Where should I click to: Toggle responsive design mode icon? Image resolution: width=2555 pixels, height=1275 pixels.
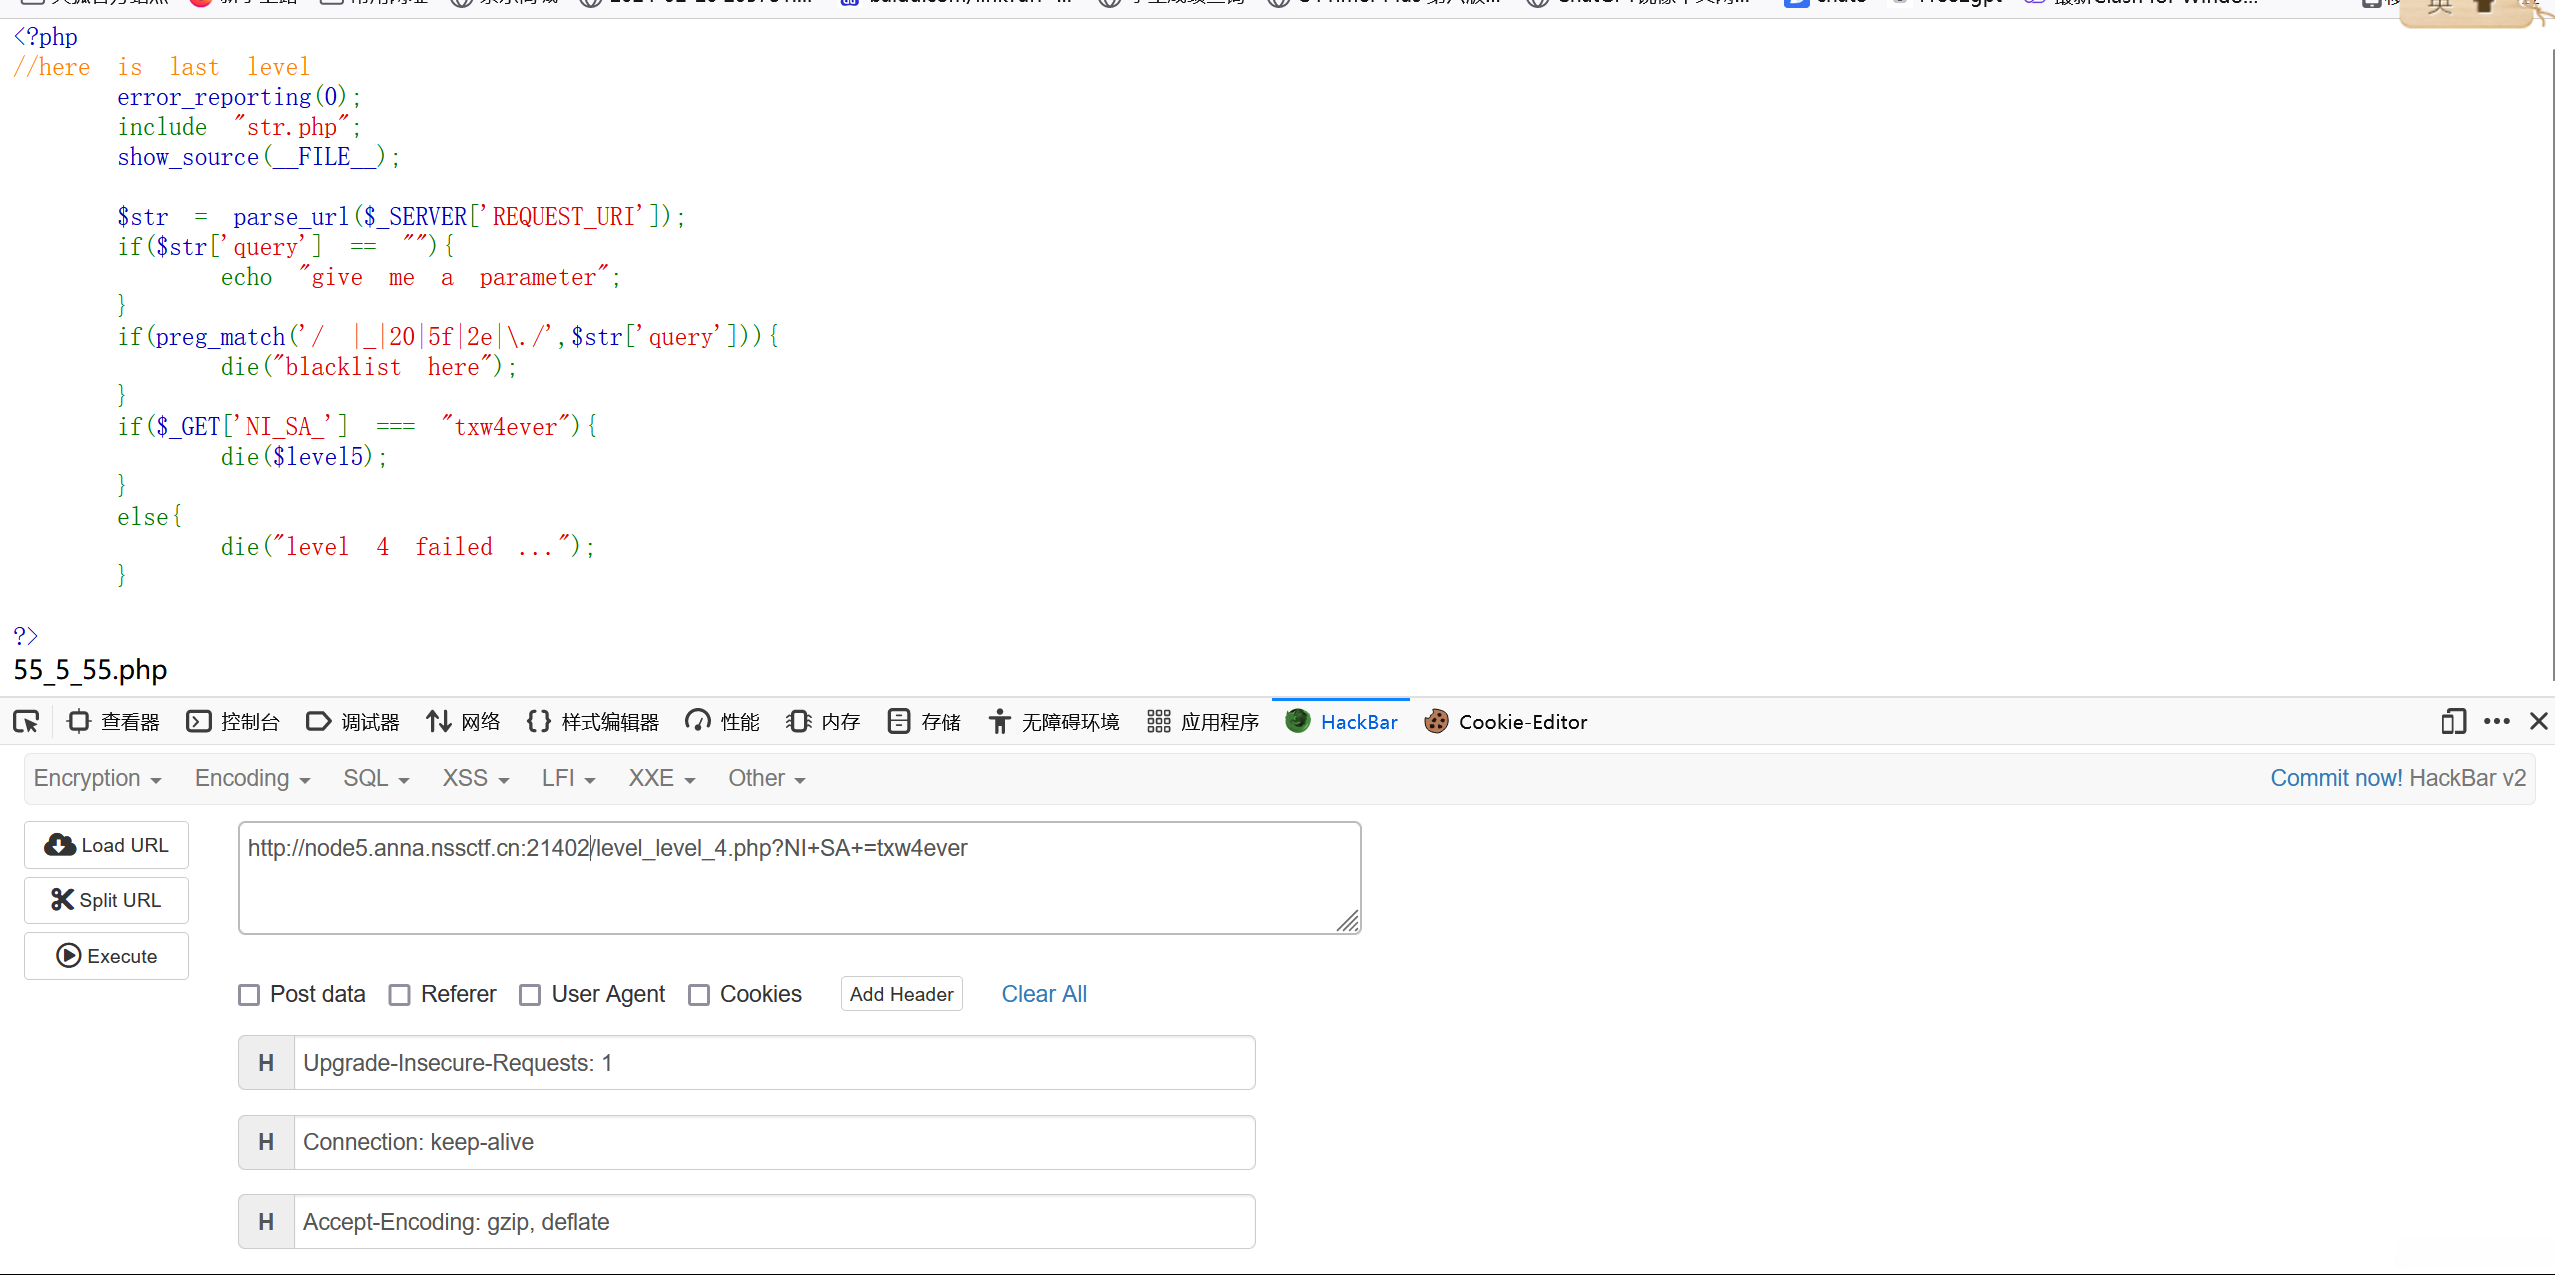click(x=2453, y=721)
